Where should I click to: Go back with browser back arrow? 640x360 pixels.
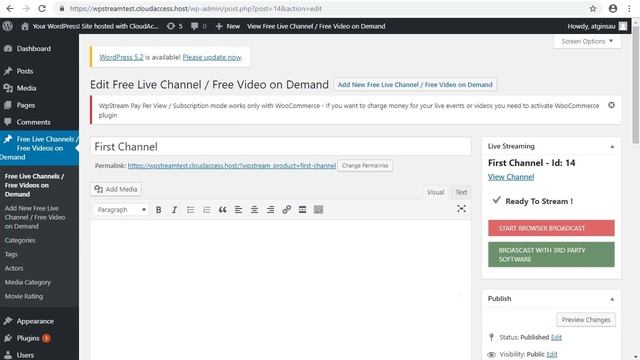tap(10, 9)
